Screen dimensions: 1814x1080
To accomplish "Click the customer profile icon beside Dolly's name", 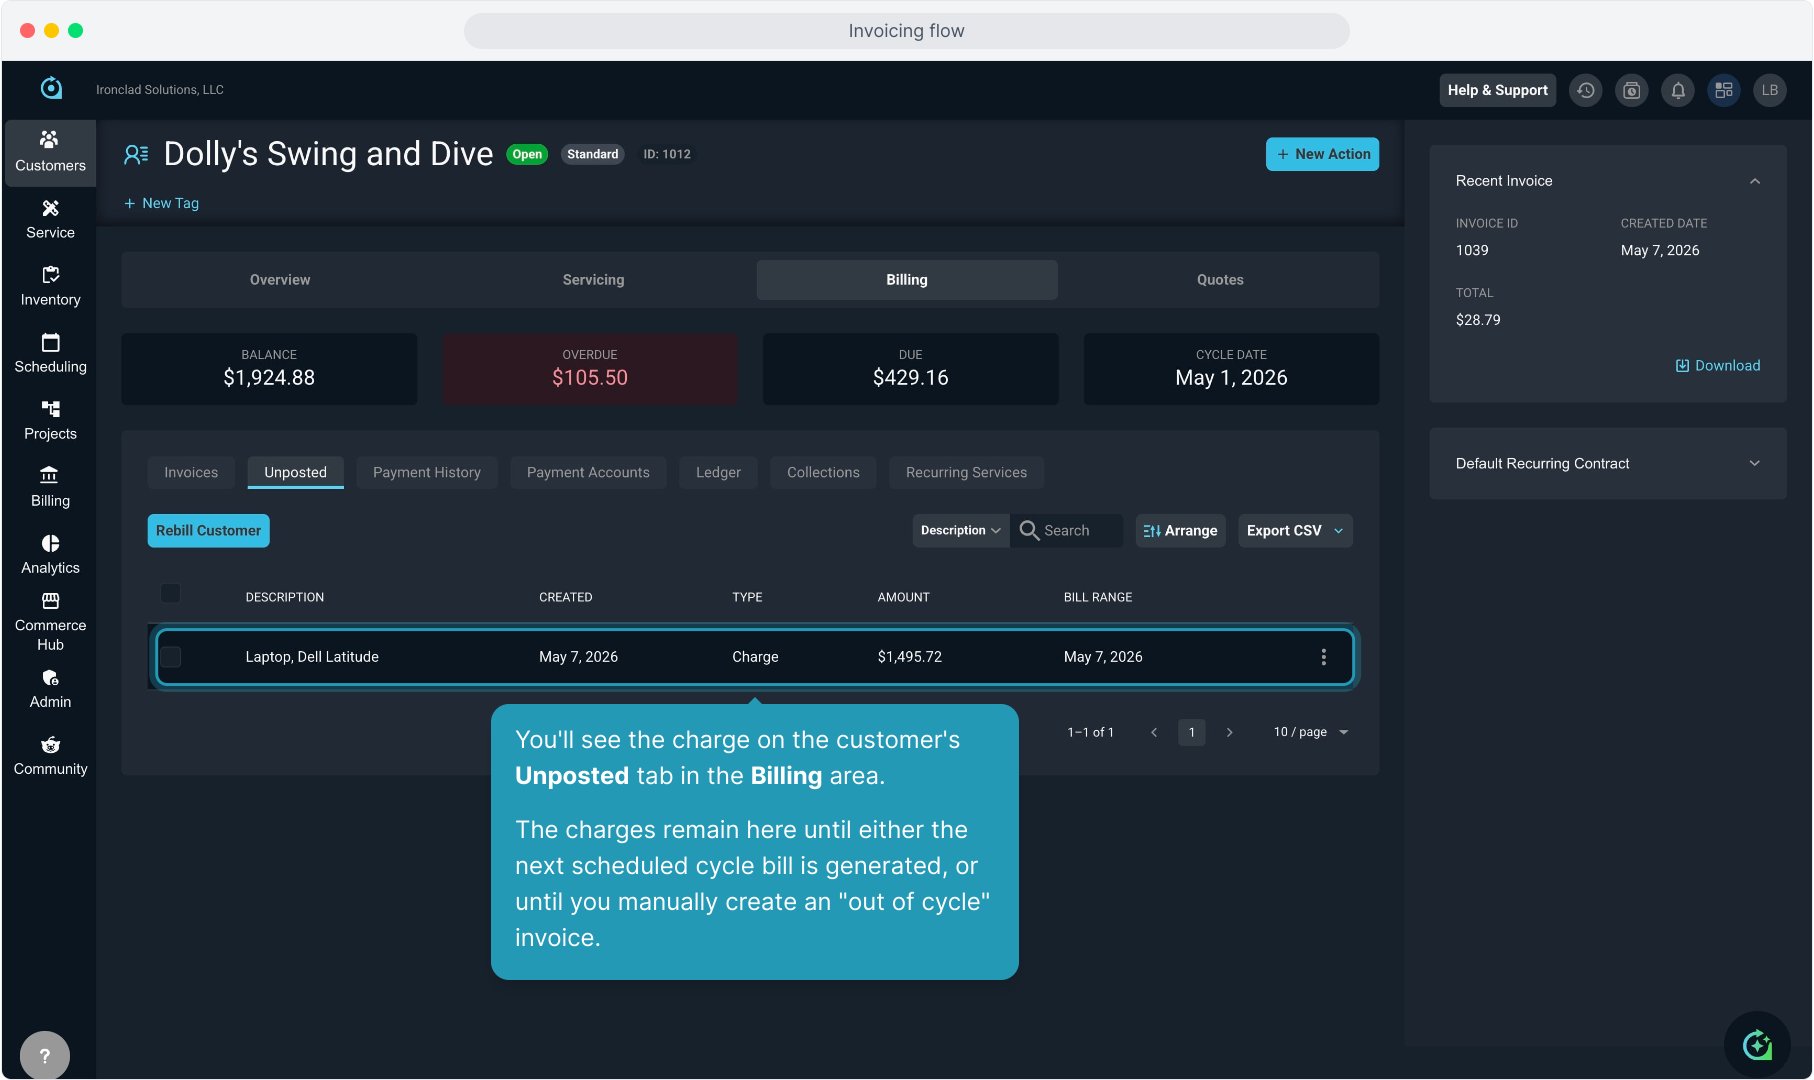I will click(x=136, y=154).
